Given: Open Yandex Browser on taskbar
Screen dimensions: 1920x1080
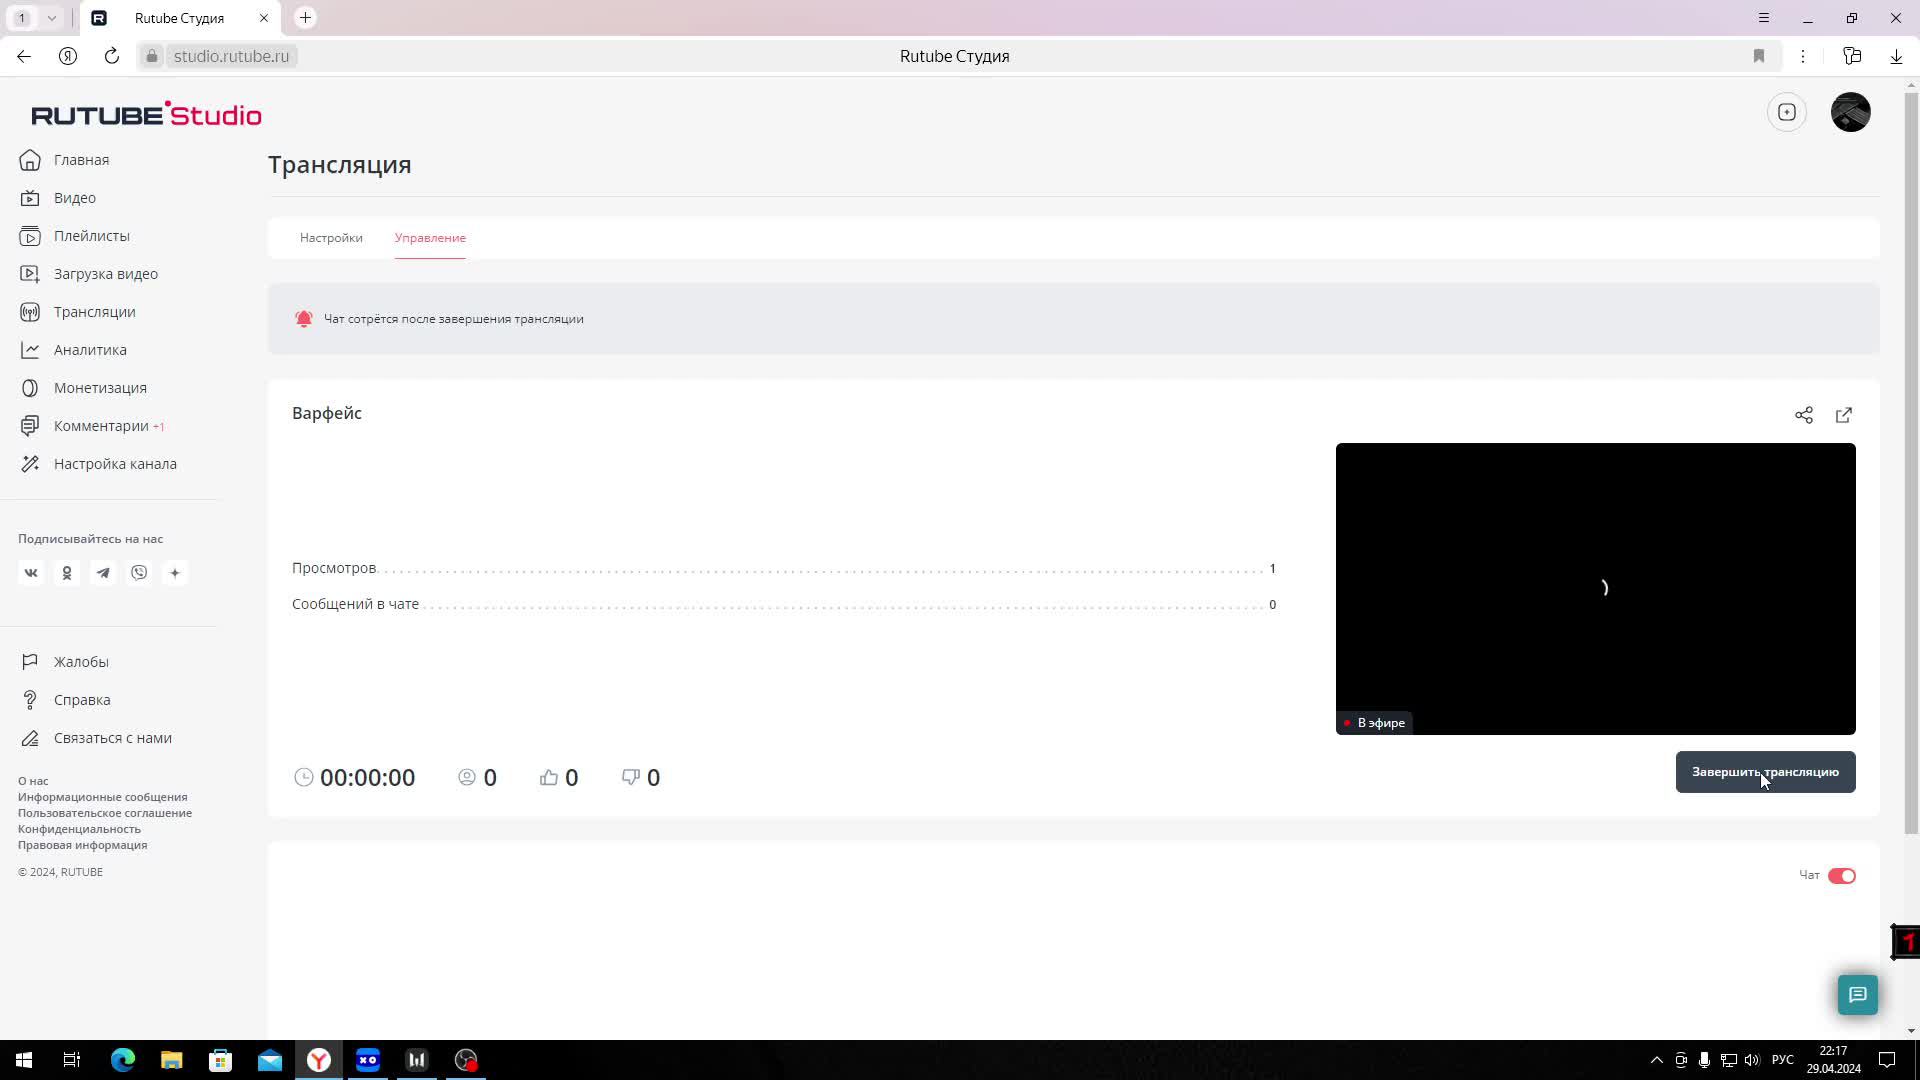Looking at the screenshot, I should [x=319, y=1060].
